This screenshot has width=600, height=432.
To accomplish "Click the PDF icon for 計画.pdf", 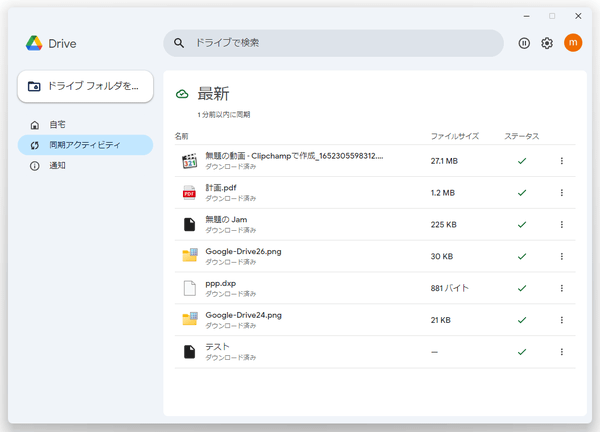I will 189,193.
